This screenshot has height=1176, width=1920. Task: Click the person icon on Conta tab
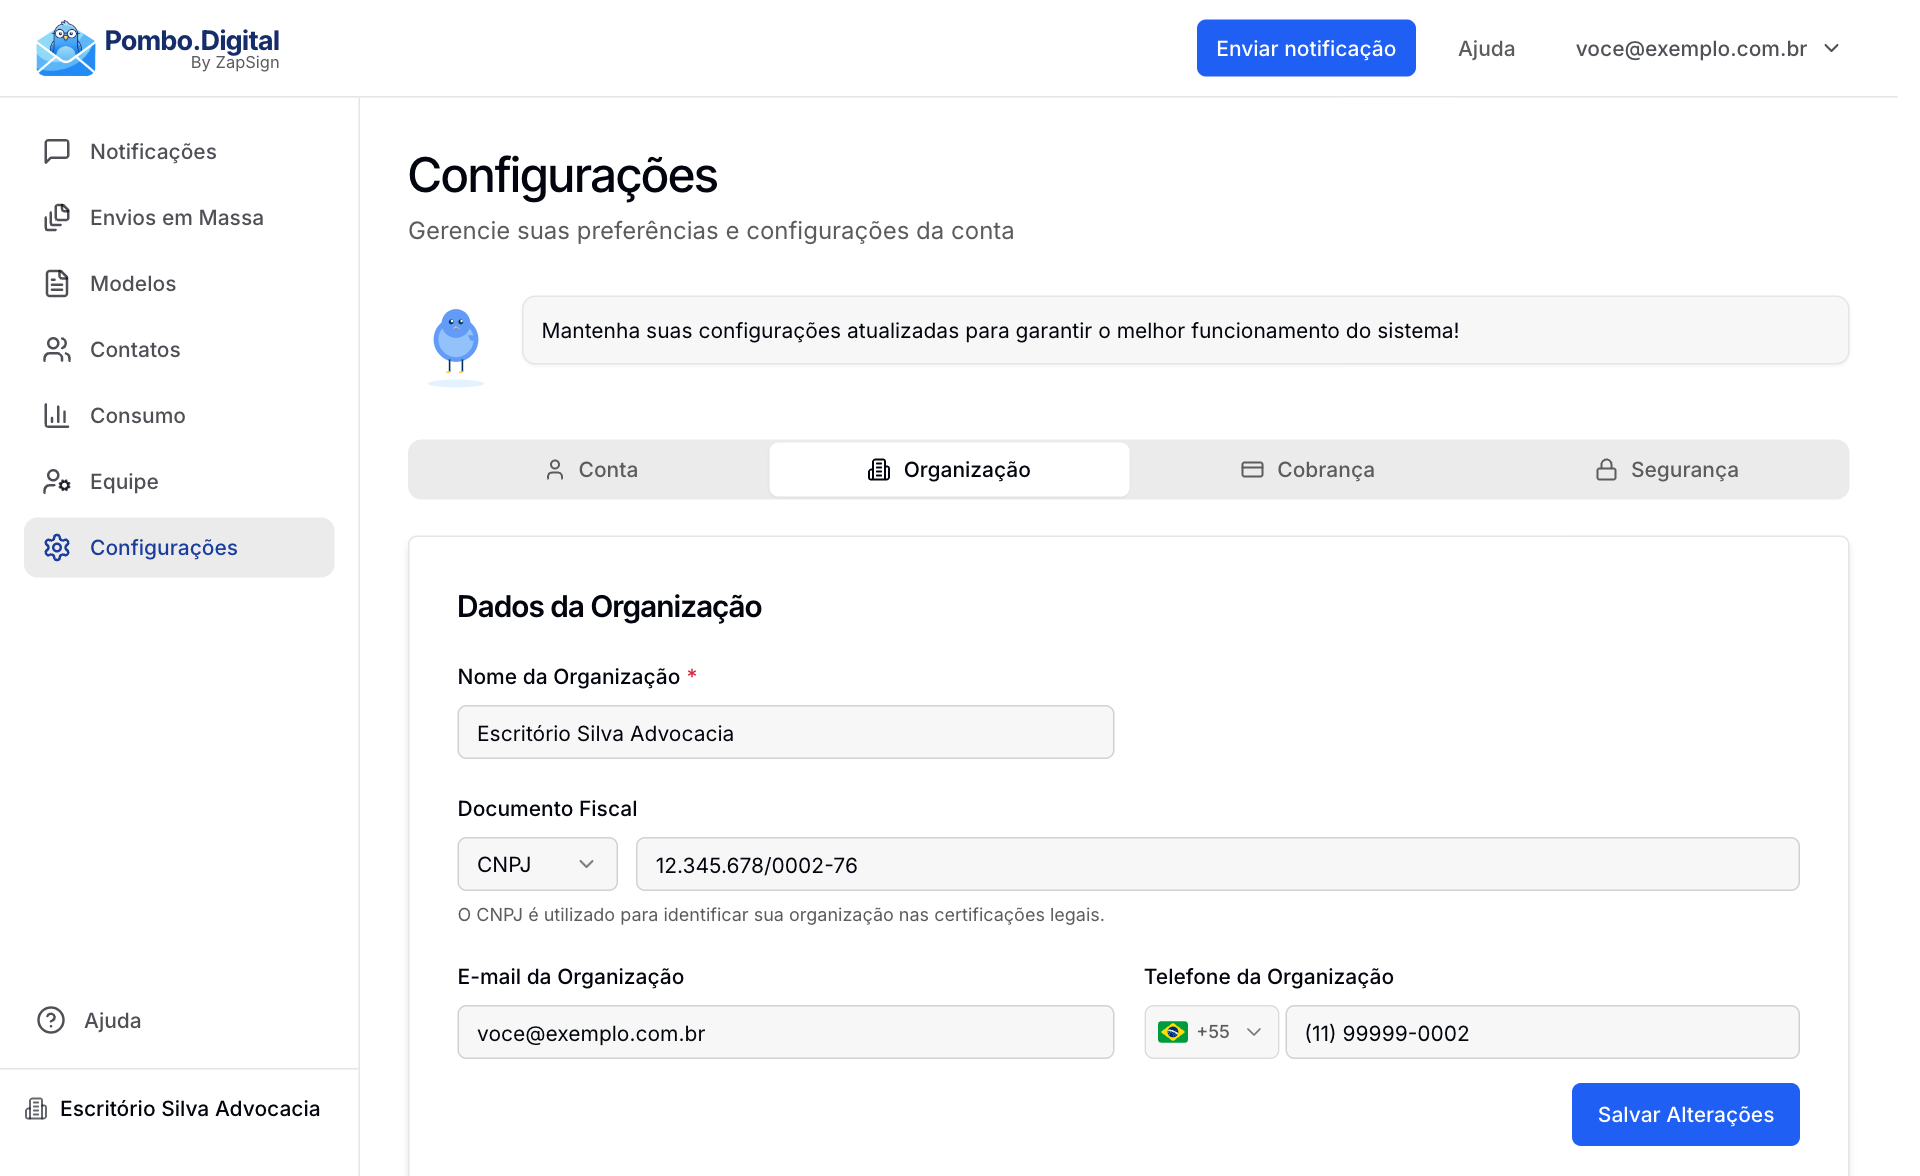click(555, 469)
